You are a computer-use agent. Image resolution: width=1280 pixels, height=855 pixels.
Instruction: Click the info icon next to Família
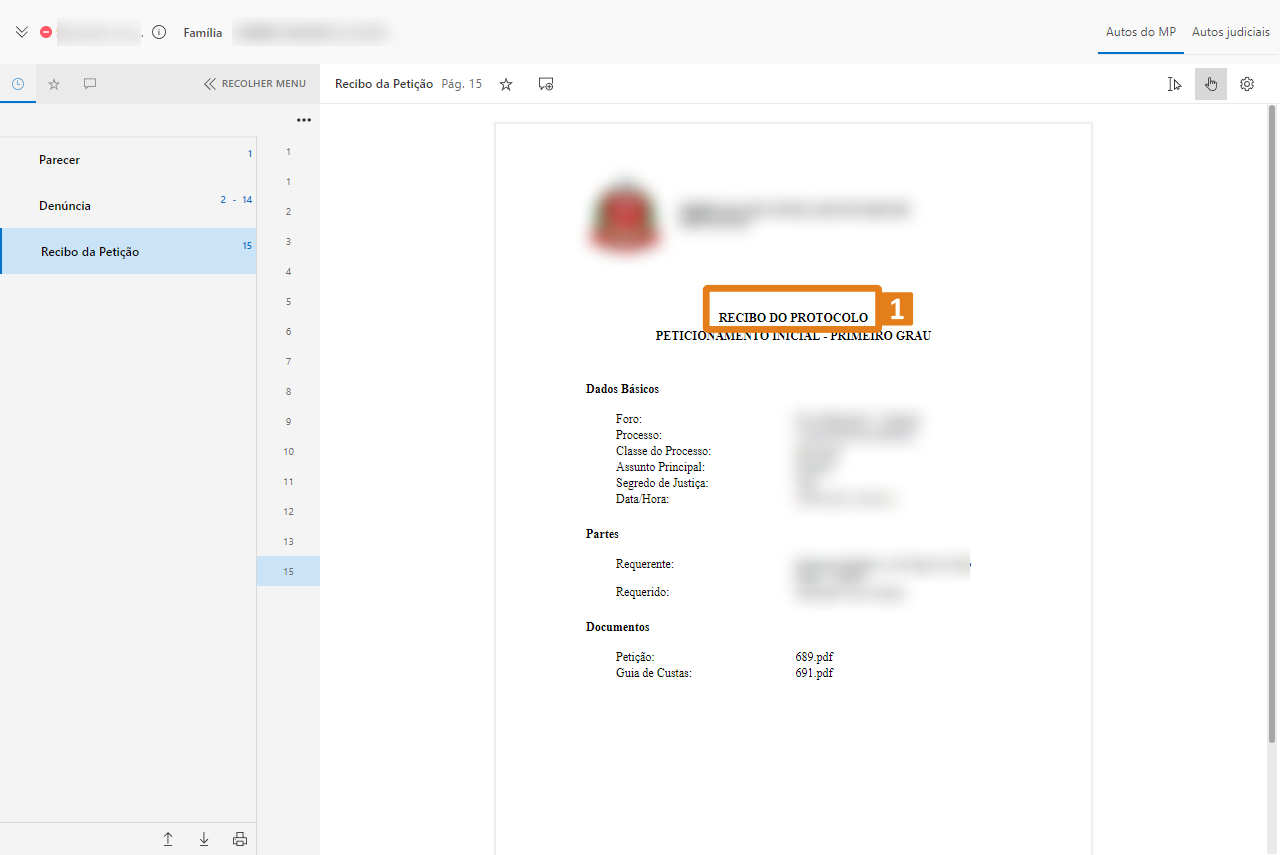(x=159, y=32)
